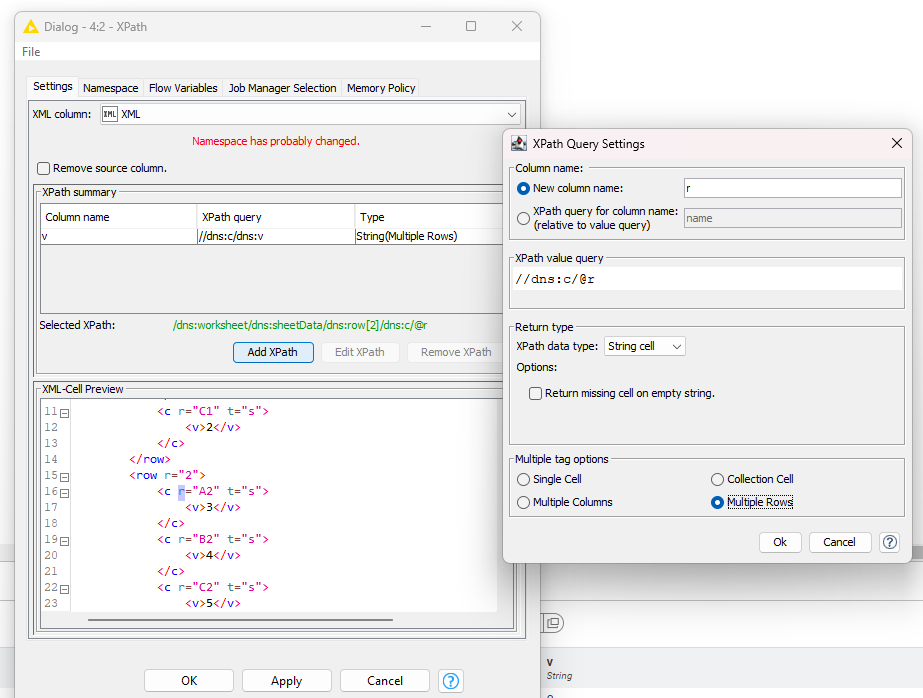This screenshot has width=923, height=698.
Task: Open XPath data type String cell dropdown
Action: (x=645, y=346)
